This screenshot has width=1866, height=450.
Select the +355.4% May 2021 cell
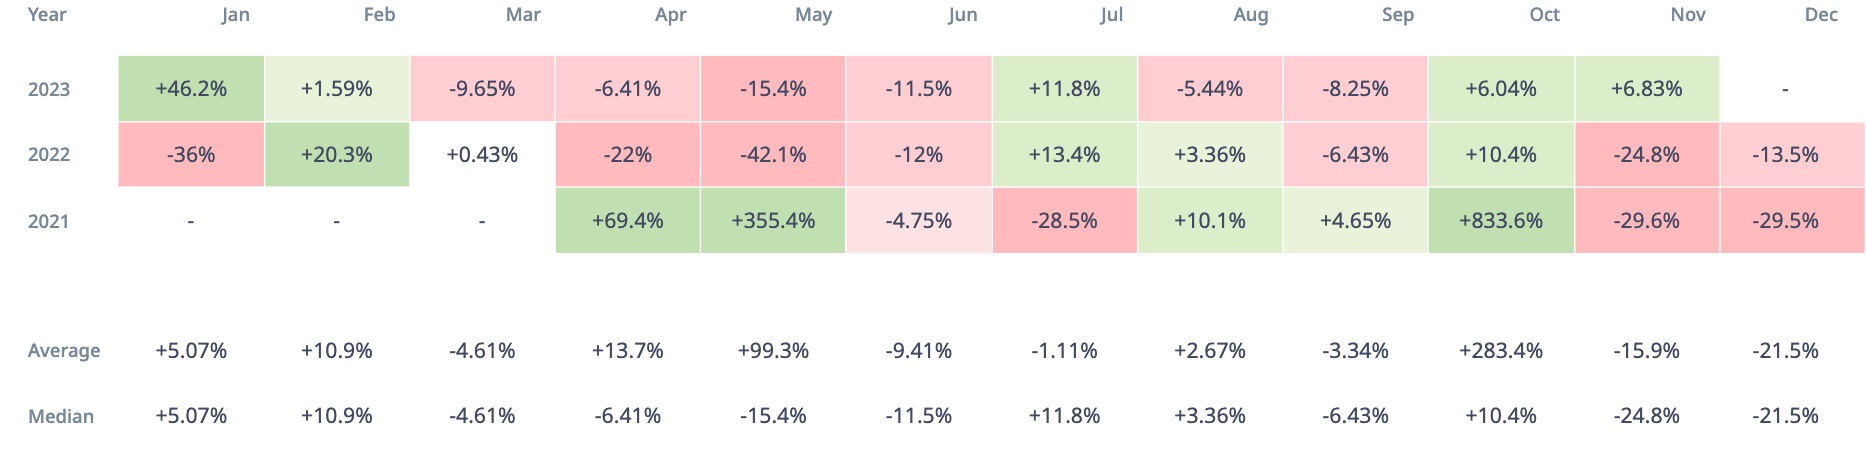click(773, 221)
